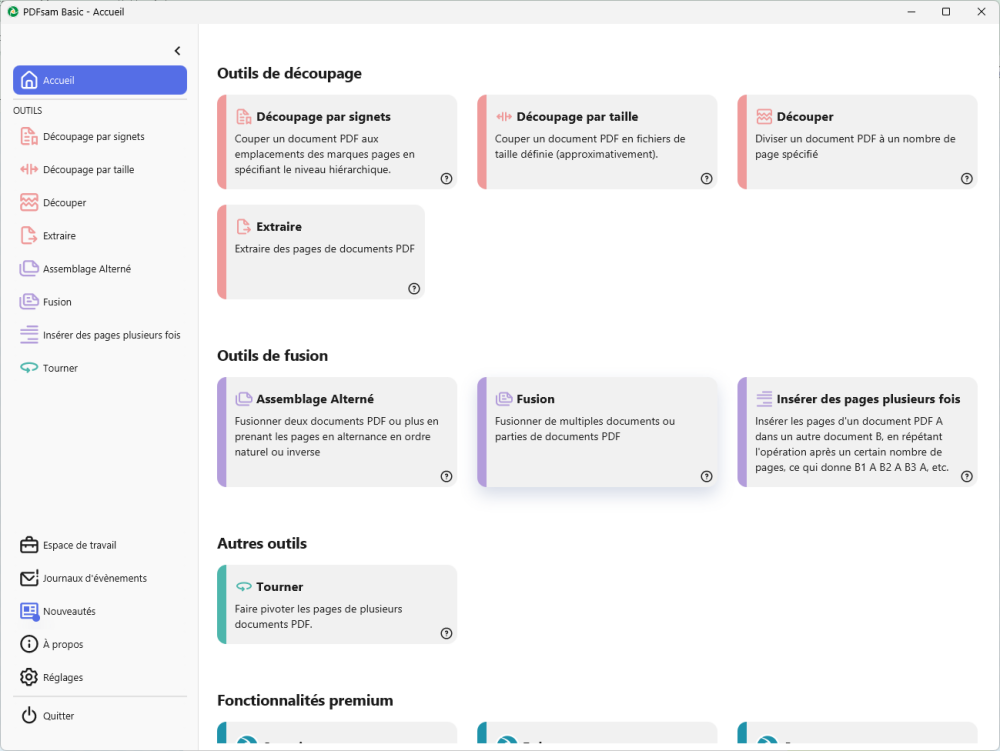The height and width of the screenshot is (751, 1000).
Task: Open Découpage par signets from sidebar menu
Action: (x=100, y=136)
